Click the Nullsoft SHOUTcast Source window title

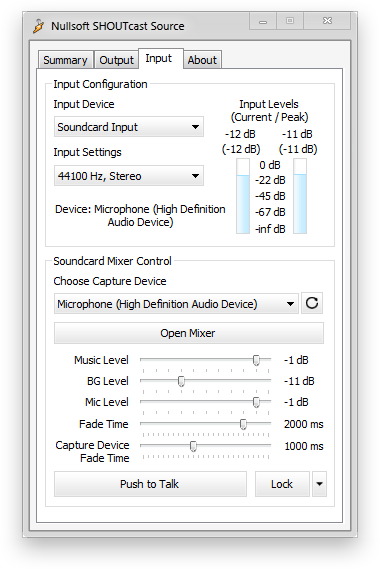(x=118, y=26)
